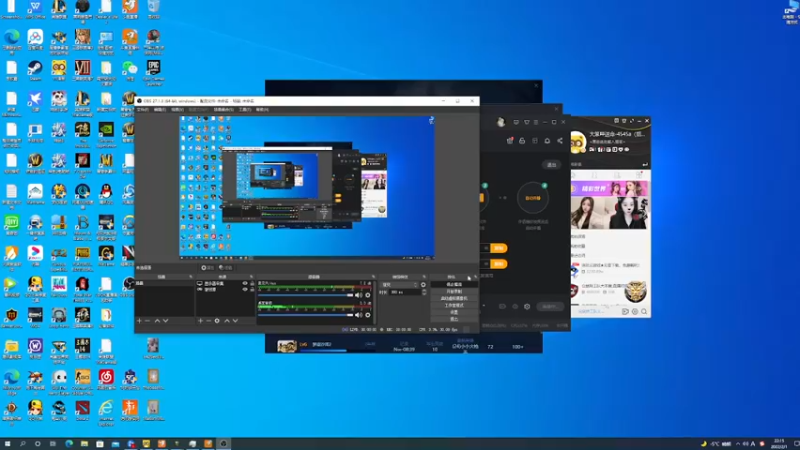Click gift icon with red dot in dark window
800x450 pixels.
(x=510, y=141)
